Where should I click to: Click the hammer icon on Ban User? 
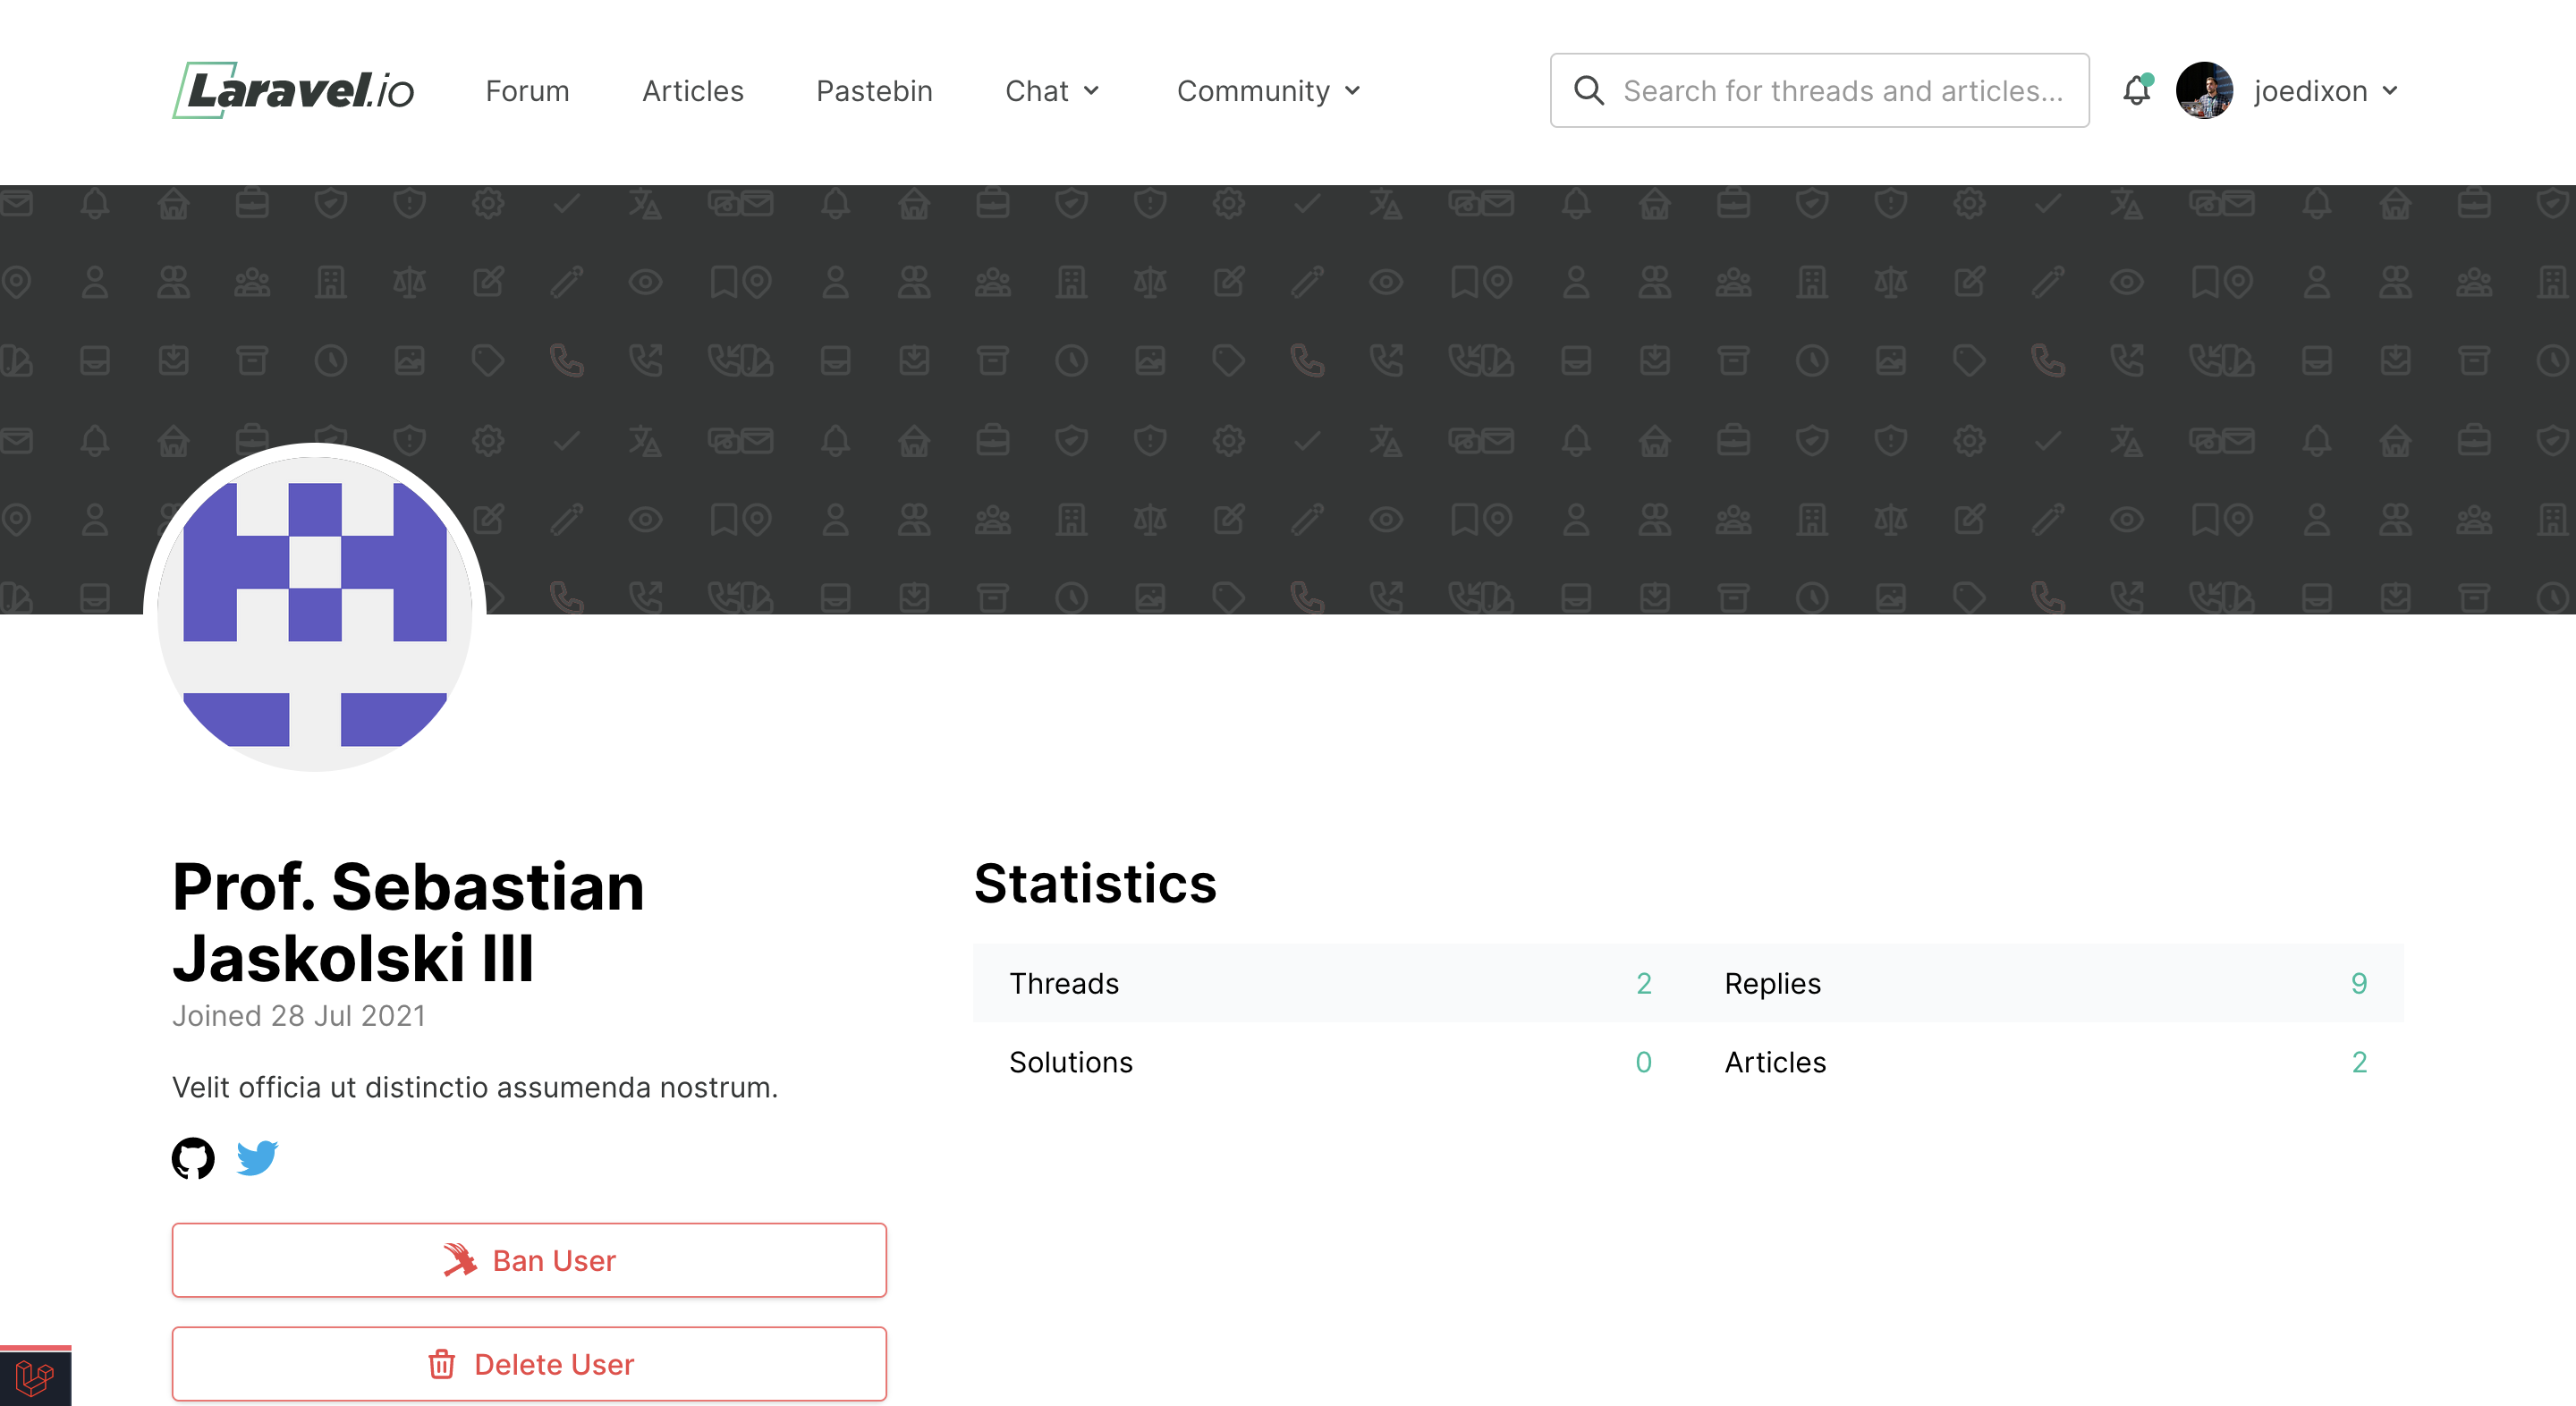click(x=460, y=1260)
